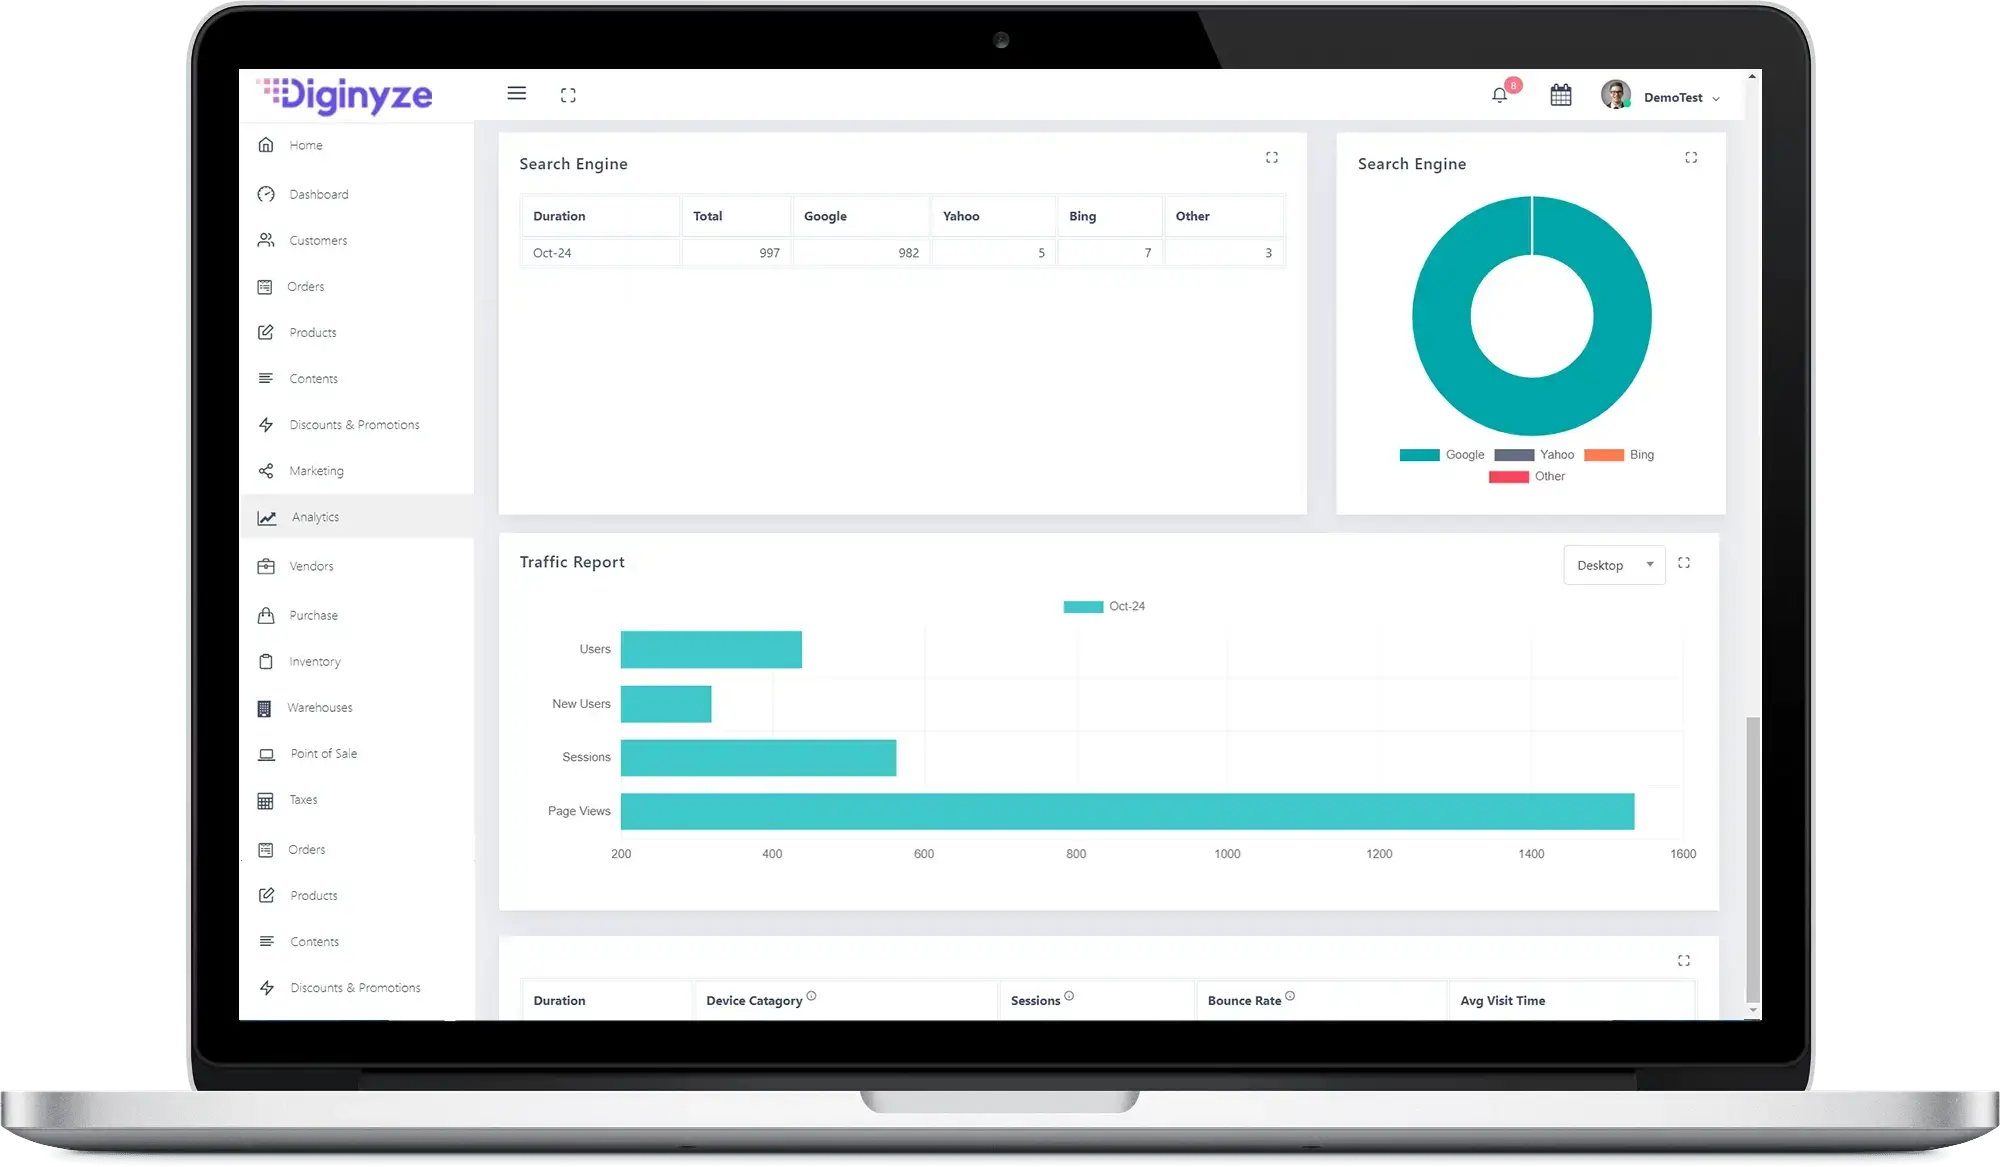Expand the Traffic Report fullscreen view

coord(1685,564)
